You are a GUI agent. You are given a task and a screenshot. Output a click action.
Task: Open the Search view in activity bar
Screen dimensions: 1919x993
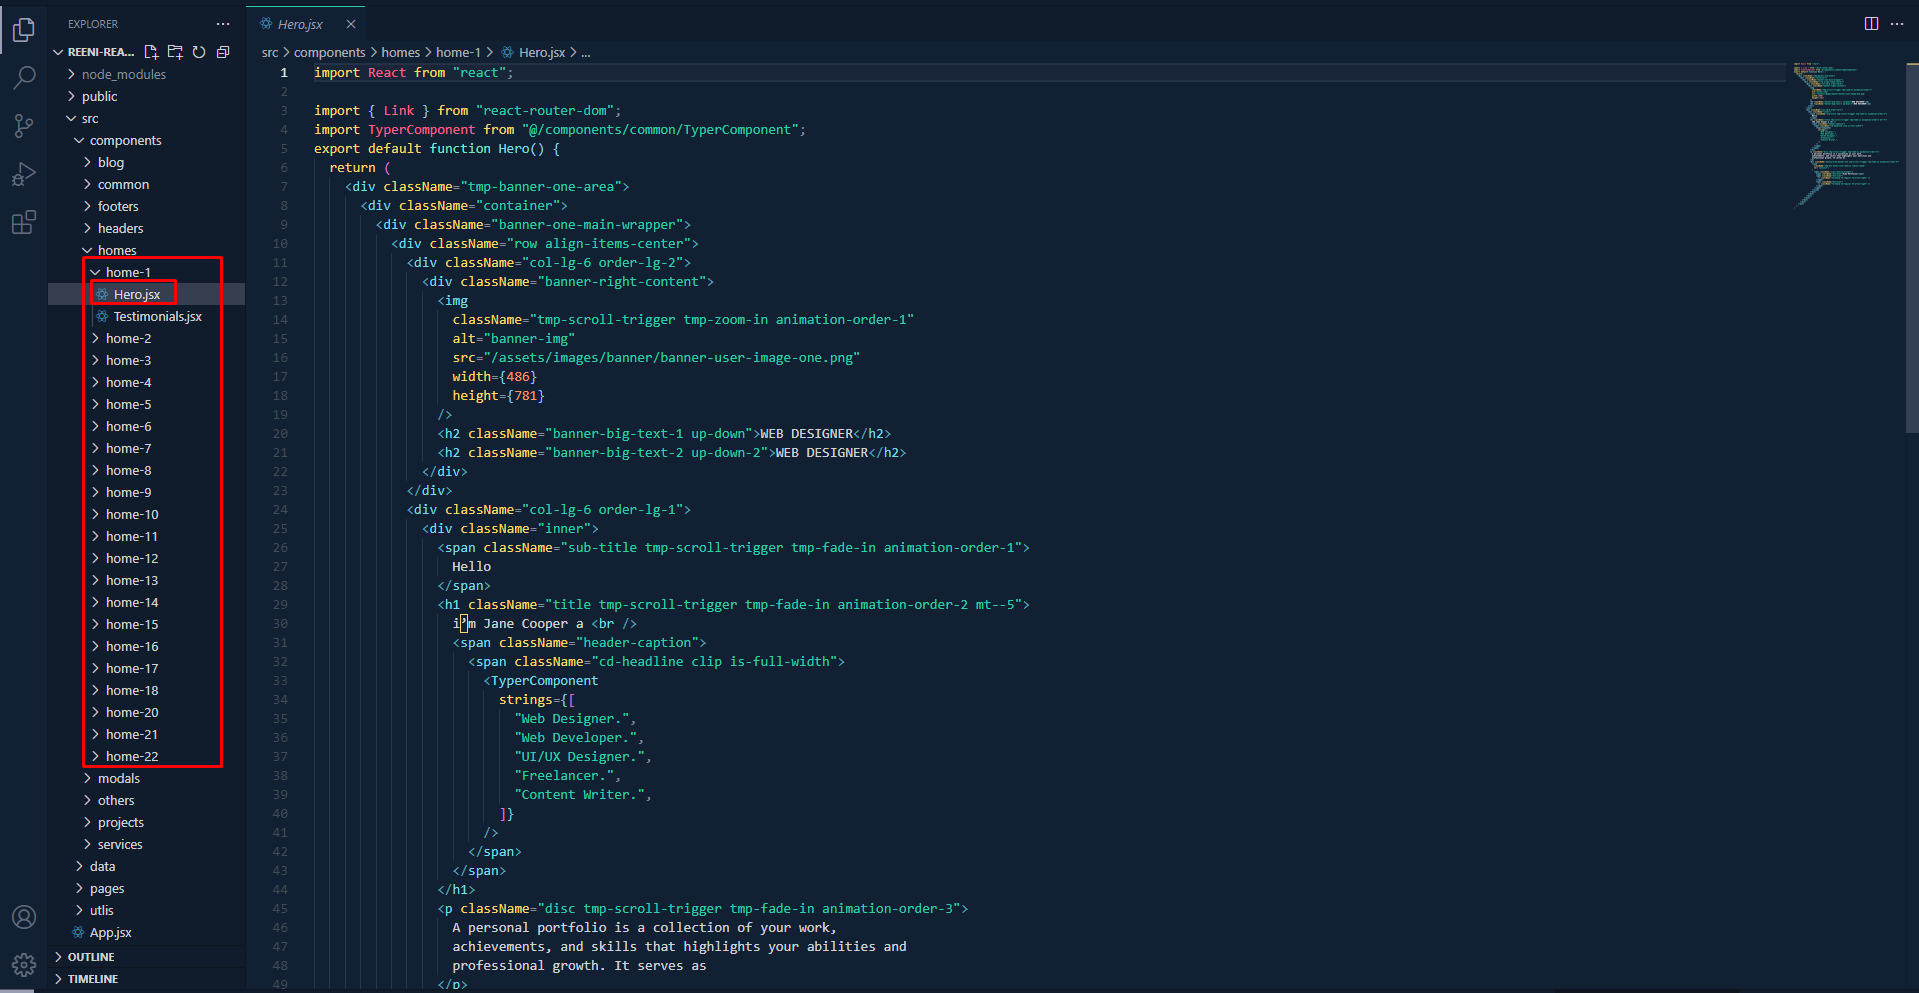[24, 77]
